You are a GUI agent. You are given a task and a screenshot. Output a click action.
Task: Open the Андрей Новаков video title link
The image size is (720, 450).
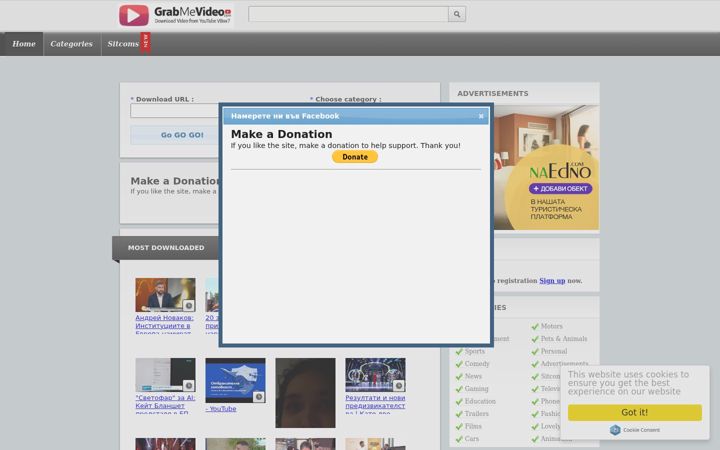[x=164, y=324]
